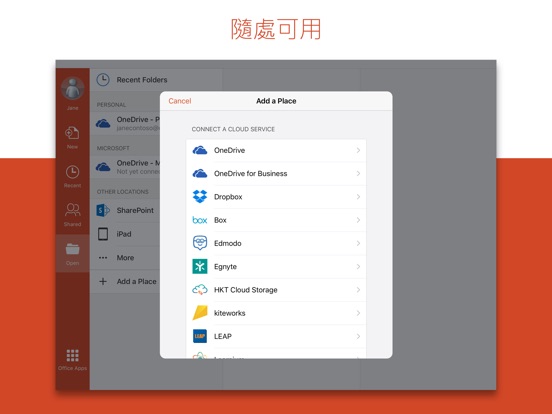Click the Recent Folders clock icon
552x414 pixels.
[103, 80]
